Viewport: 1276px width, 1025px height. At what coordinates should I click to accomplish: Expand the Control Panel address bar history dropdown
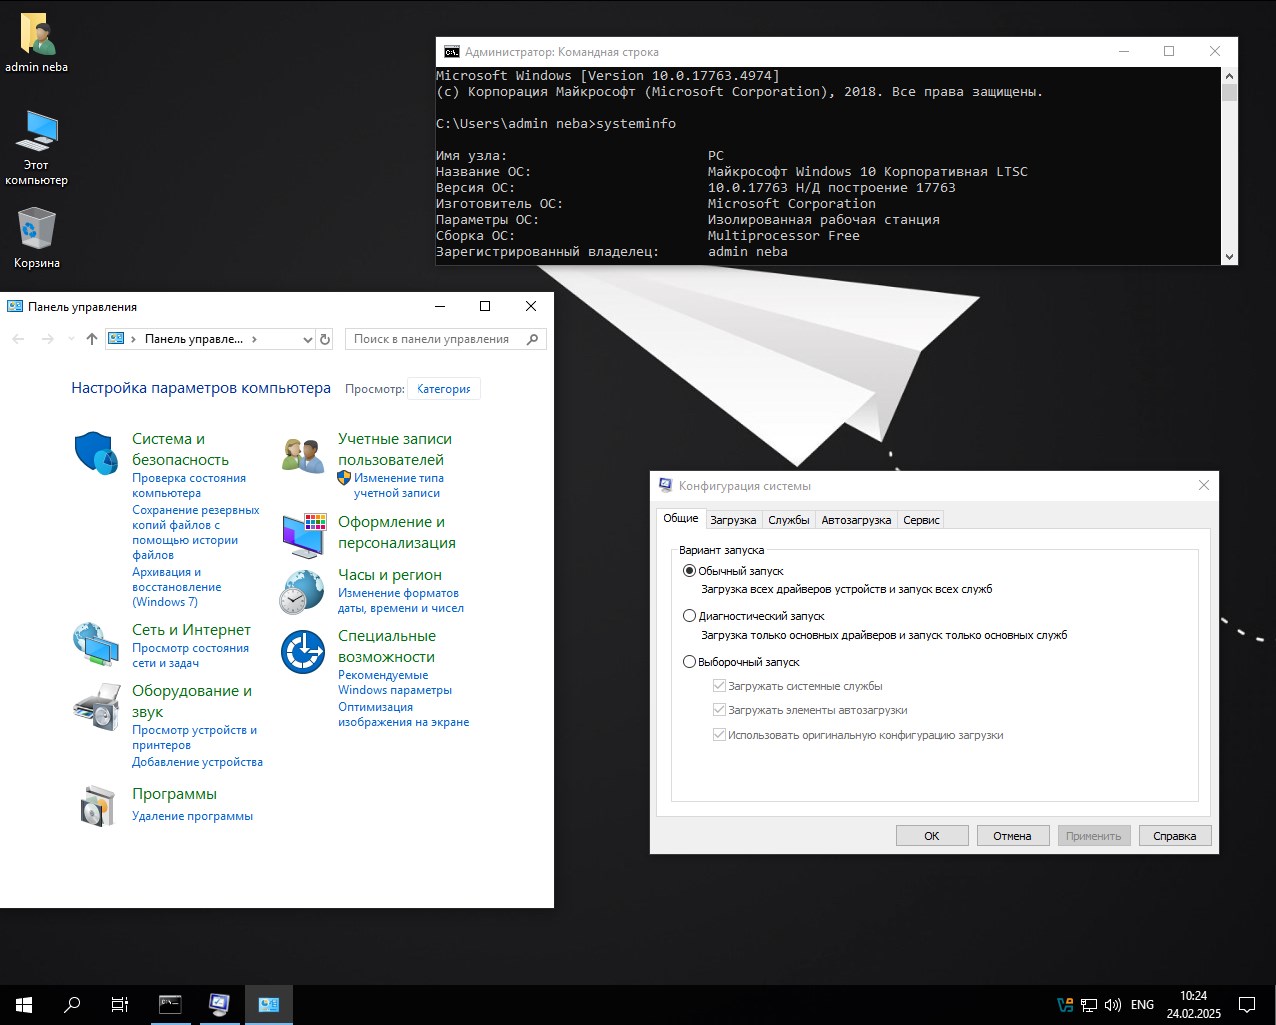(x=307, y=340)
